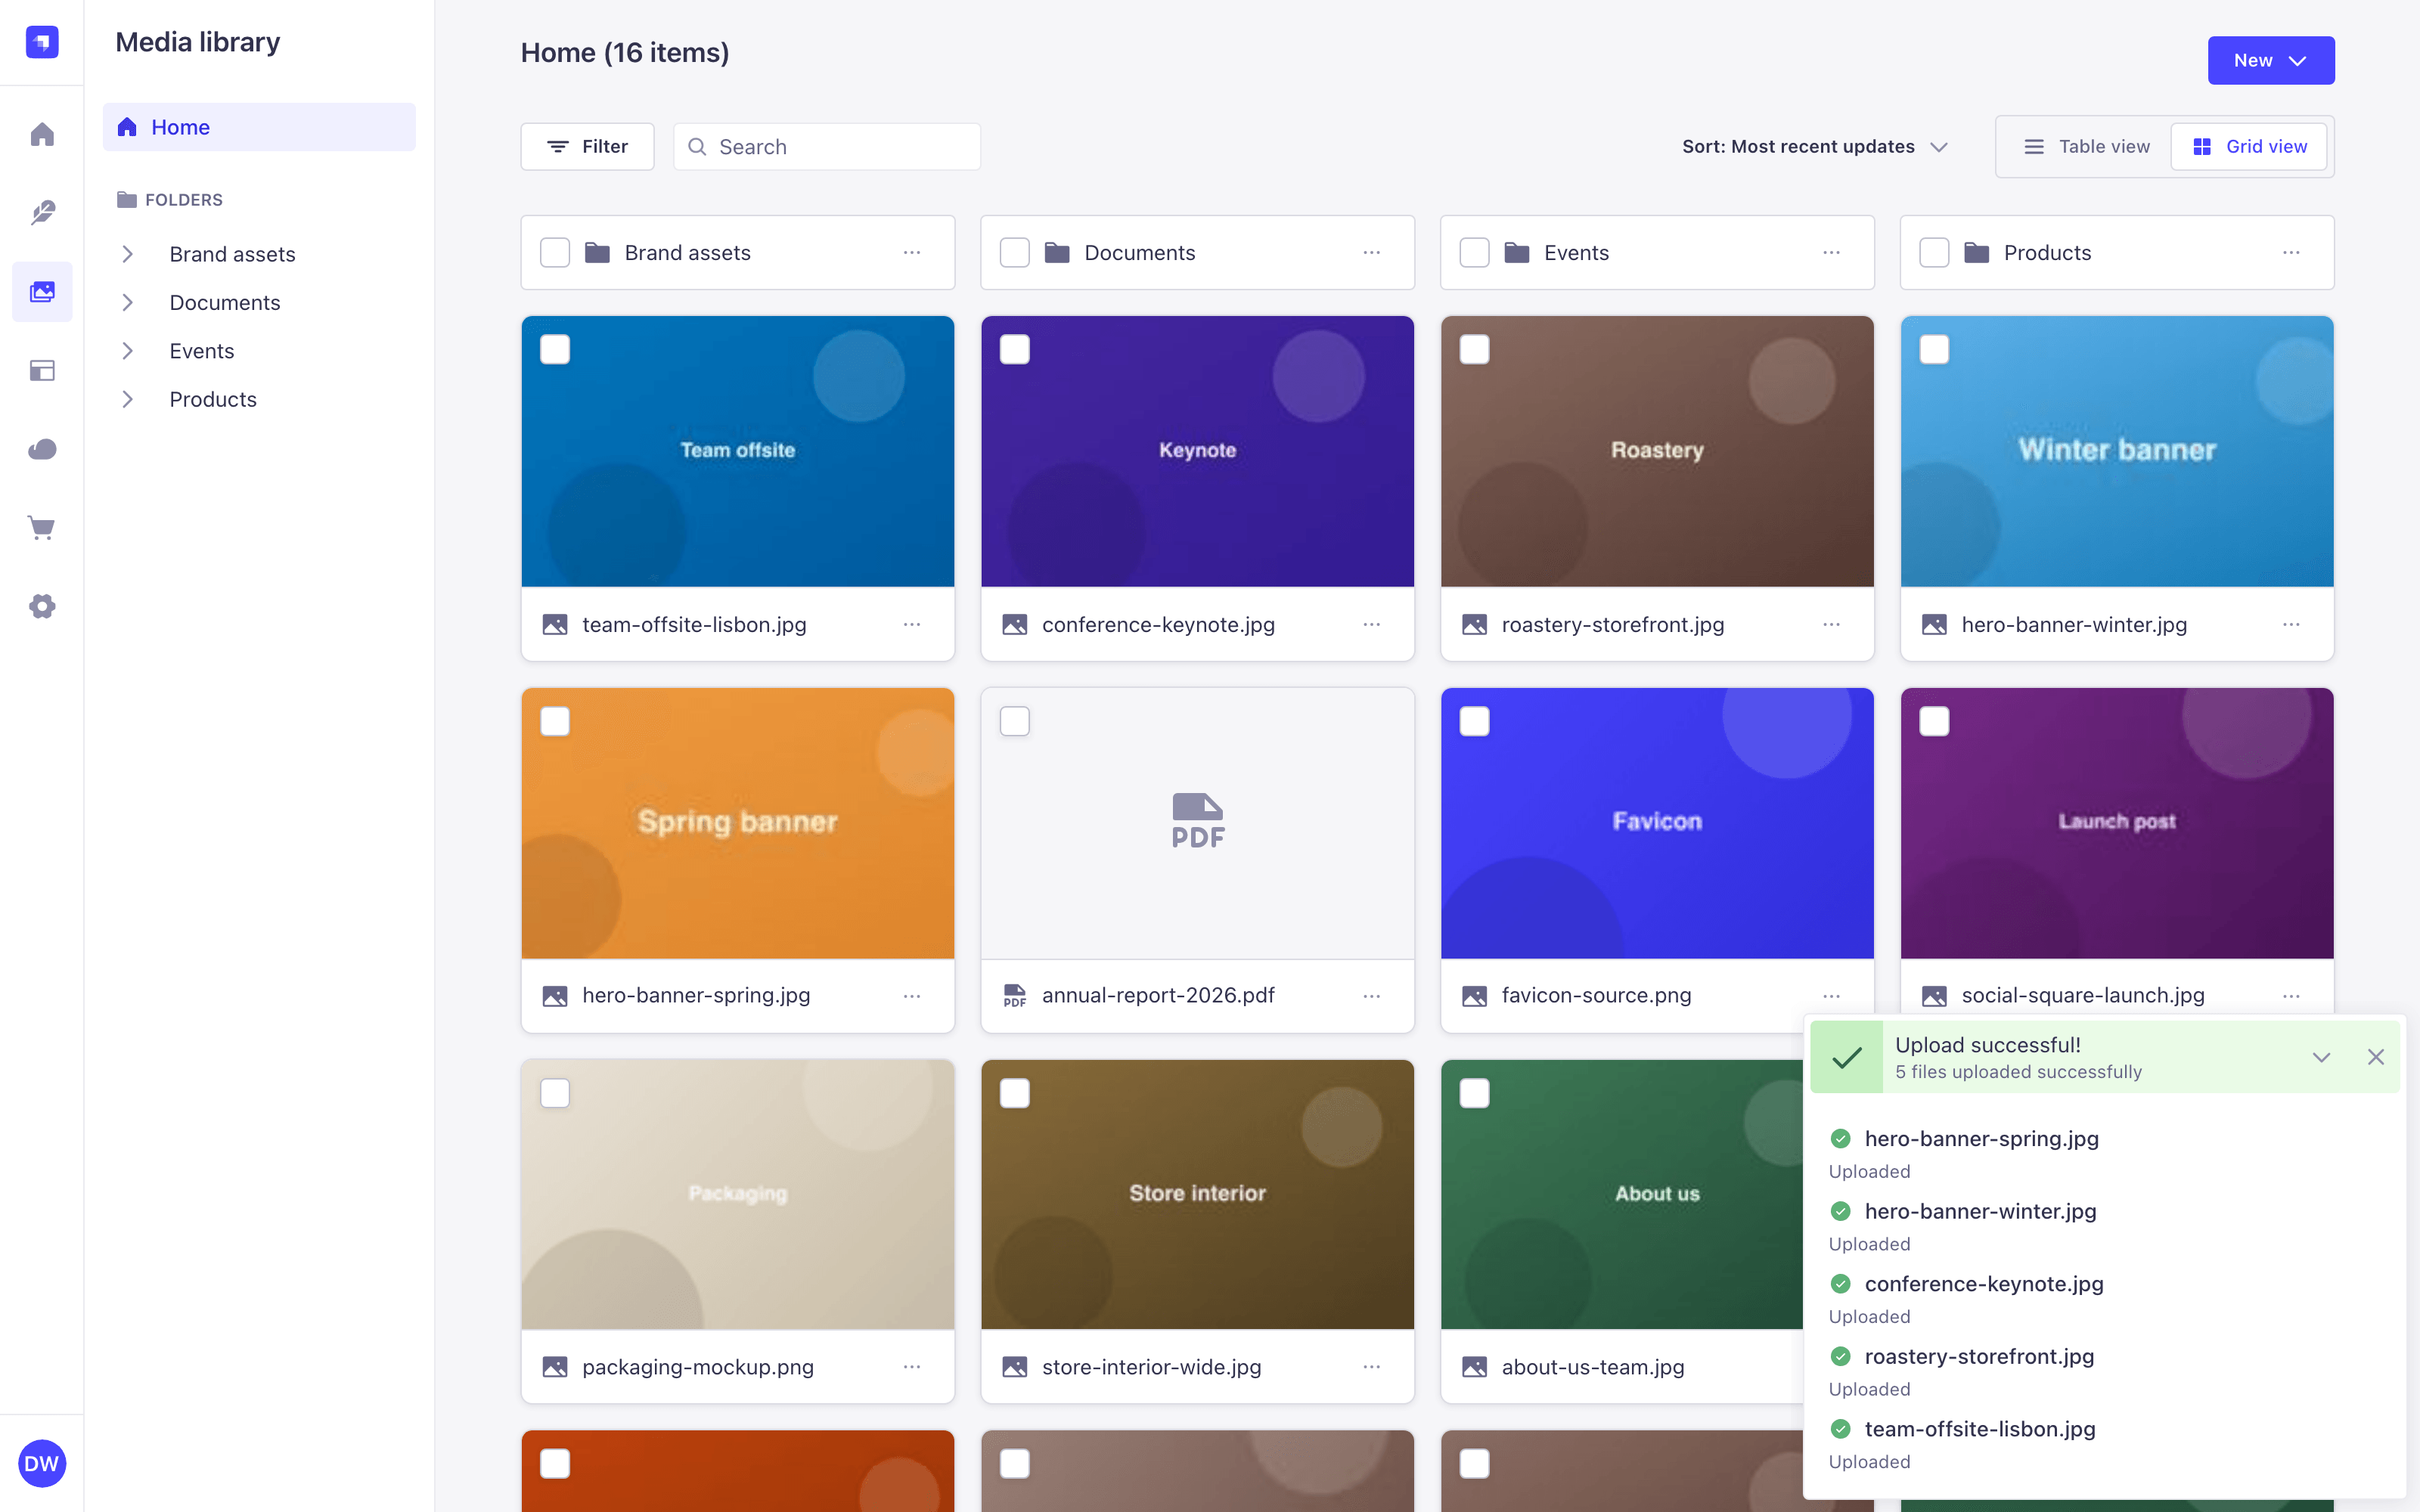Screen dimensions: 2420x1512
Task: Open the Products folder card
Action: click(x=2117, y=253)
